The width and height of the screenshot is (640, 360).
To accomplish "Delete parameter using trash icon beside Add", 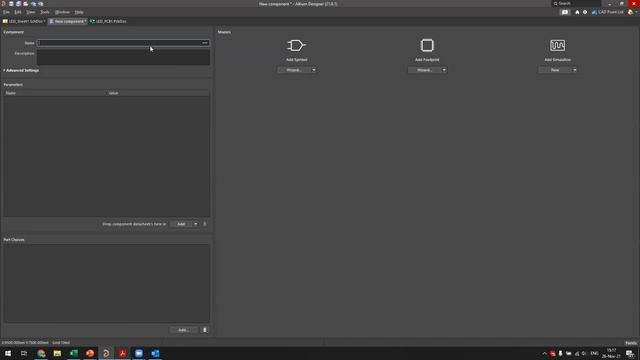I will point(205,224).
